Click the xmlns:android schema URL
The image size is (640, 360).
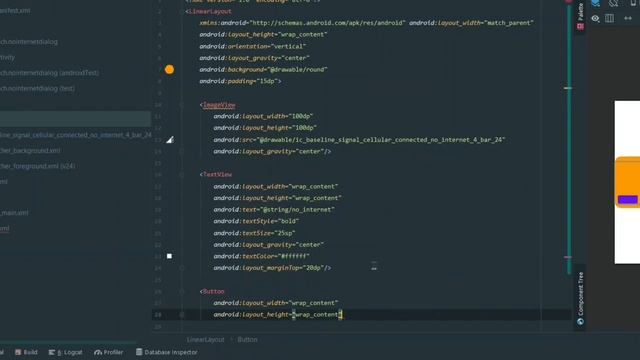pos(328,23)
